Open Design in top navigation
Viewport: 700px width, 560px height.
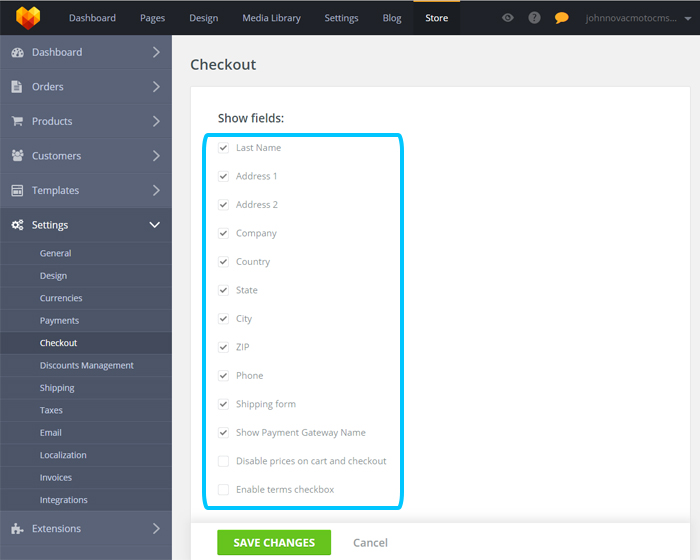pyautogui.click(x=204, y=18)
